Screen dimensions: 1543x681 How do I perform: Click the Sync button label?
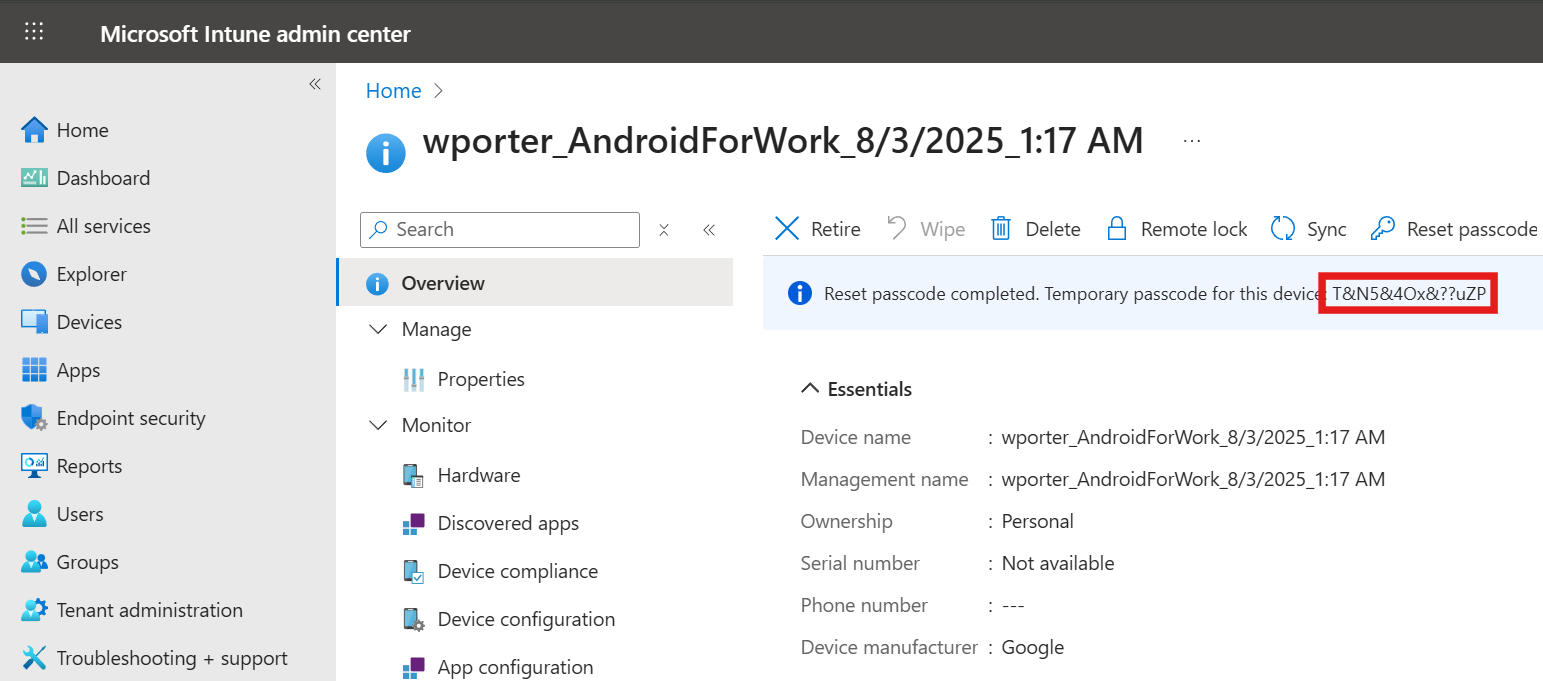(1327, 229)
